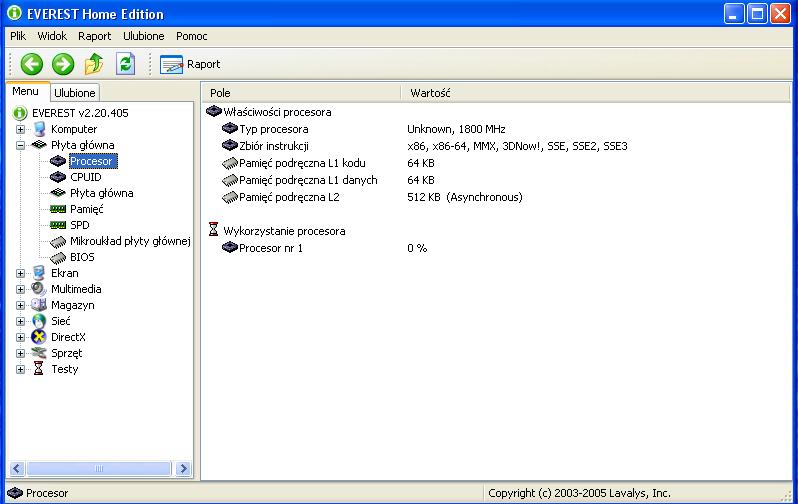Click the green Forward arrow toolbar icon

pyautogui.click(x=63, y=64)
